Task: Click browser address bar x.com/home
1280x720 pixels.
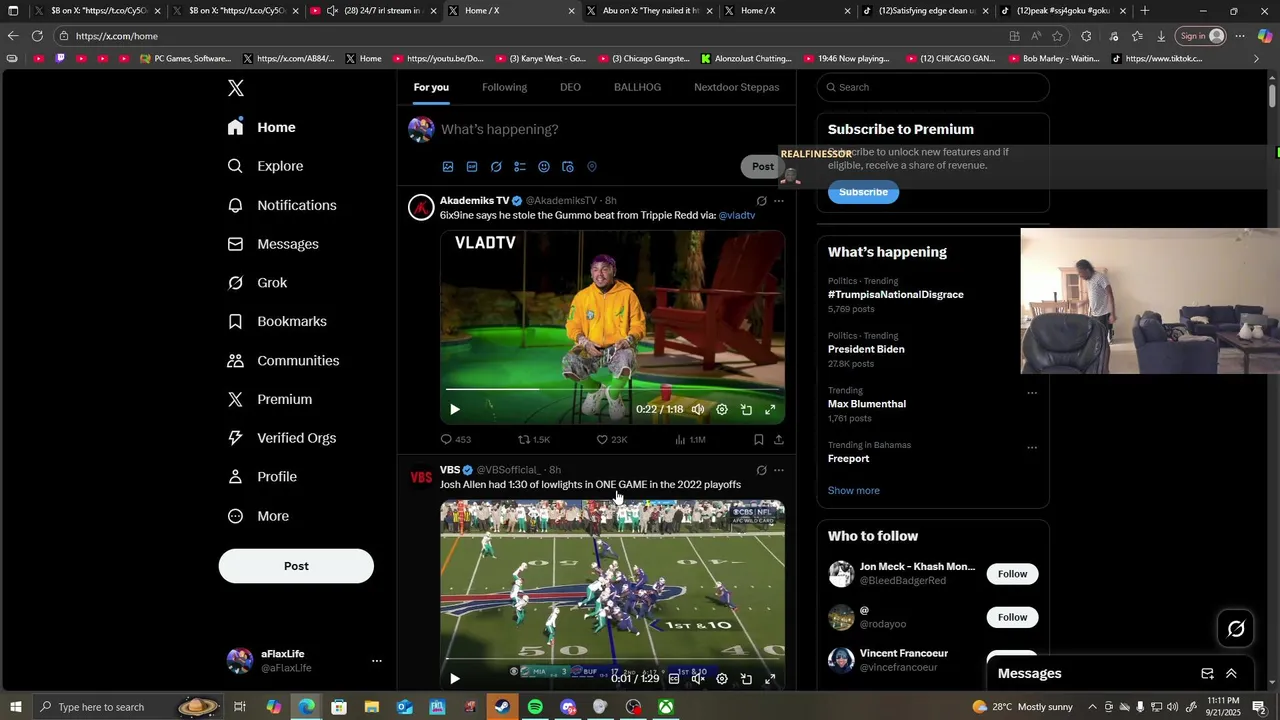Action: click(530, 36)
